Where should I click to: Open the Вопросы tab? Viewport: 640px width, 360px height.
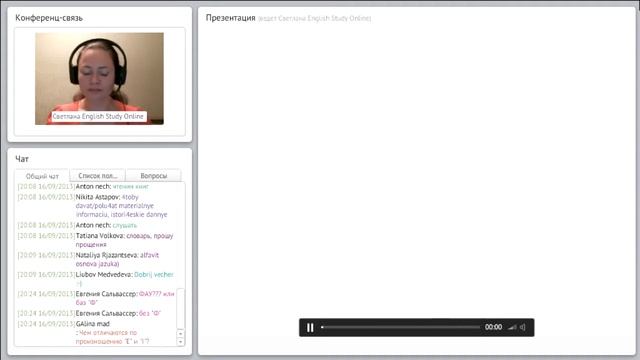pyautogui.click(x=153, y=176)
